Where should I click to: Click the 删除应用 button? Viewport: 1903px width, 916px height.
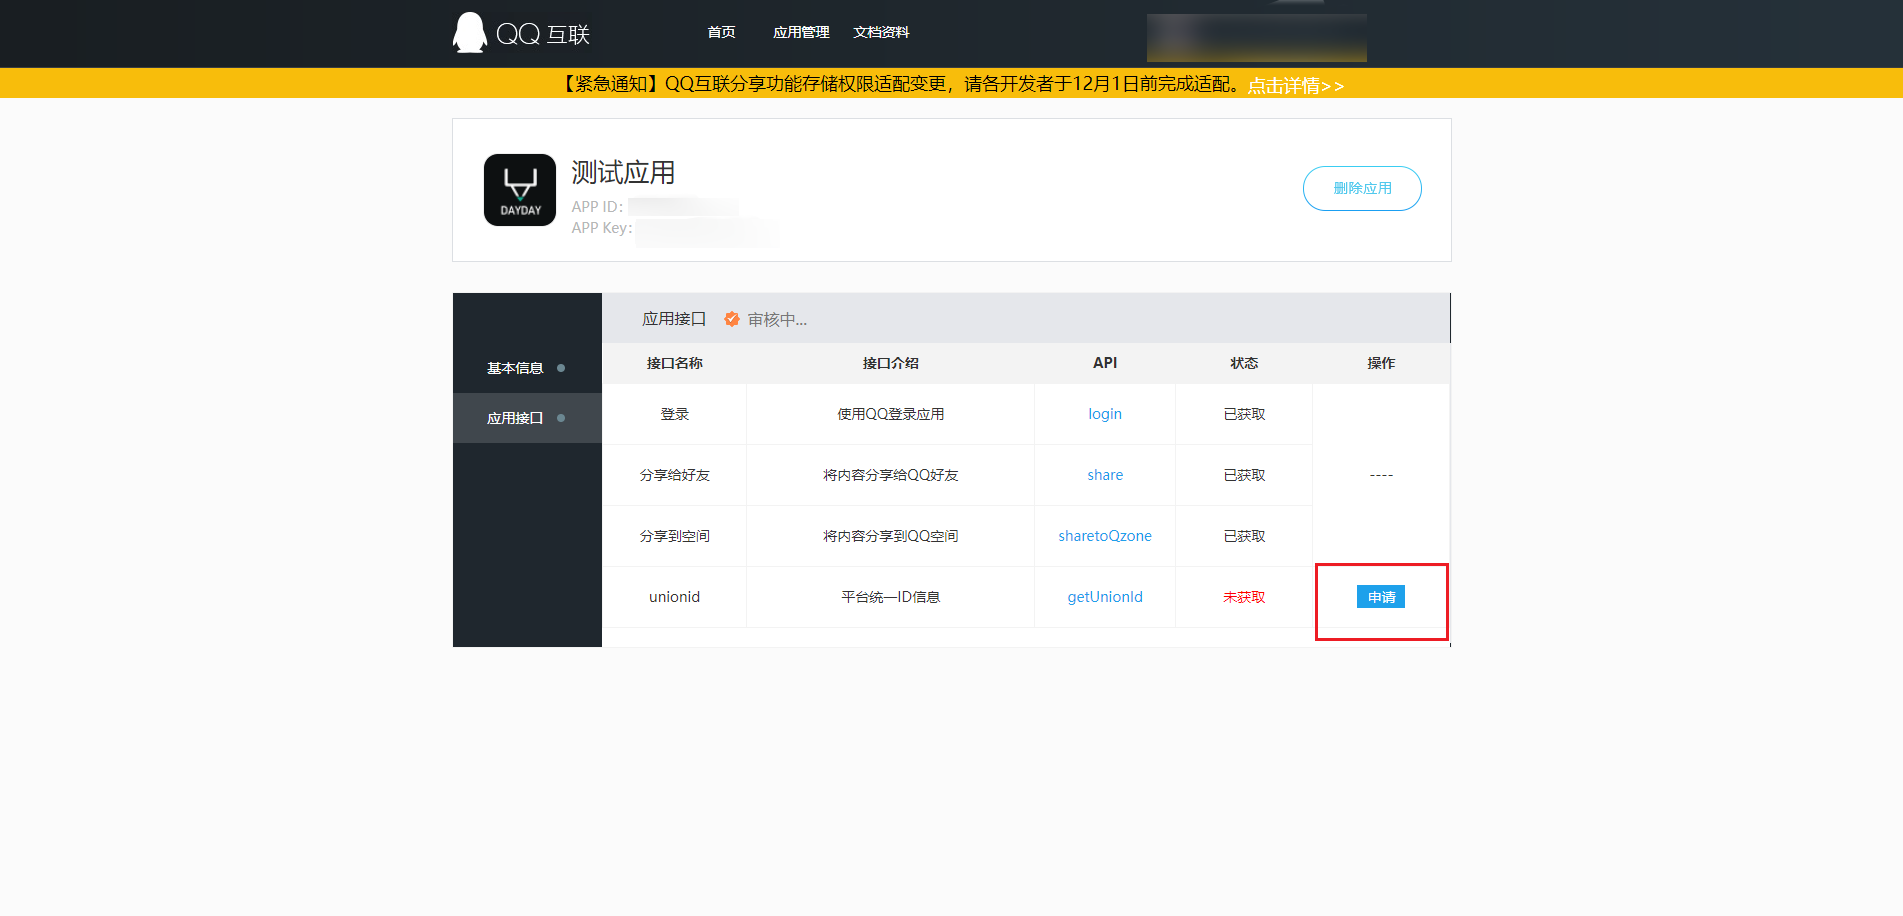click(1362, 188)
